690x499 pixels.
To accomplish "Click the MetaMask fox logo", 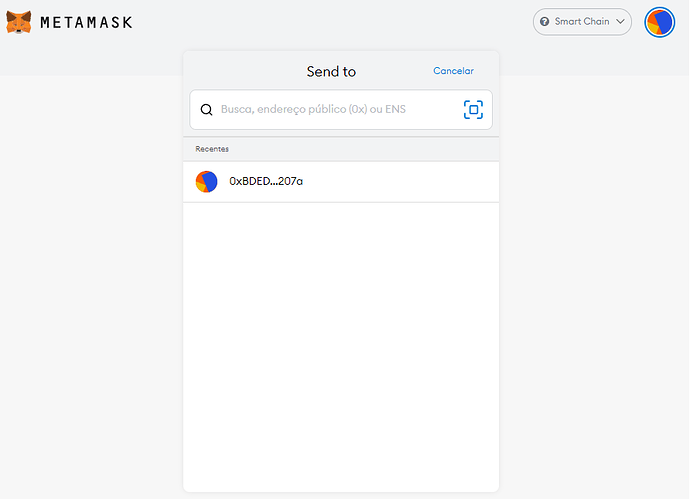I will [19, 21].
